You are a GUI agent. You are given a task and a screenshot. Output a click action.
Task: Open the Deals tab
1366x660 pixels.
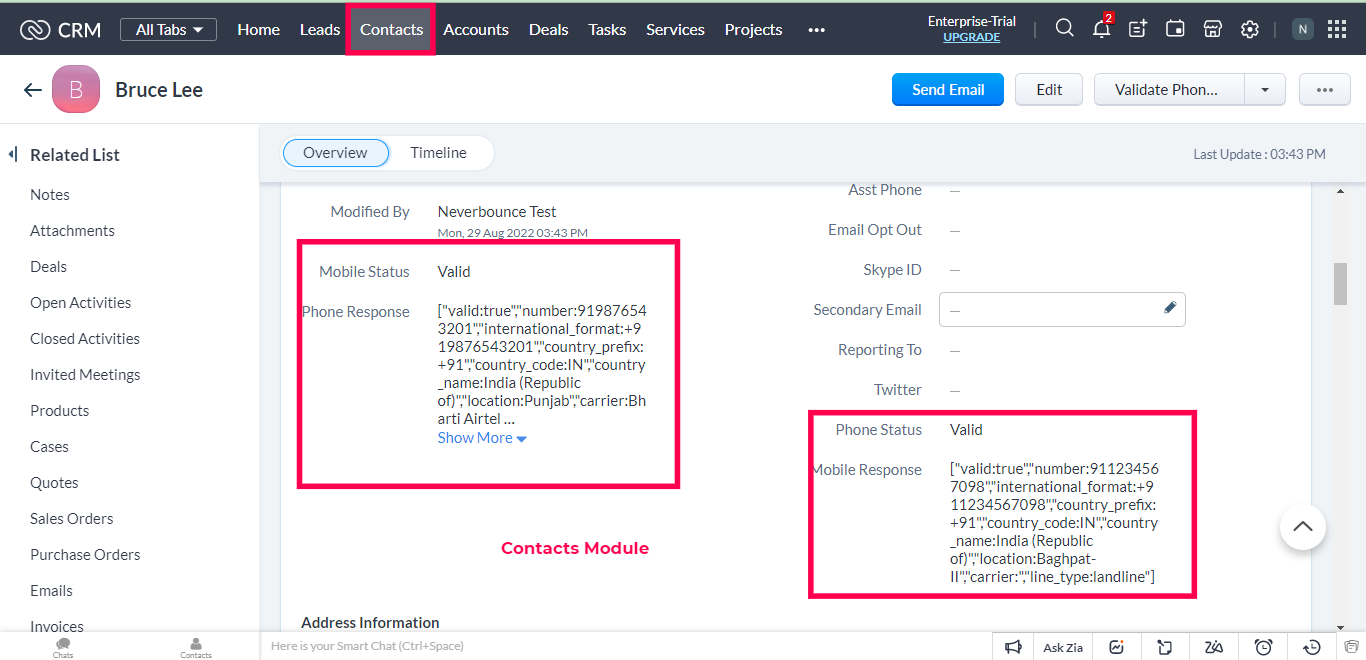pos(548,30)
